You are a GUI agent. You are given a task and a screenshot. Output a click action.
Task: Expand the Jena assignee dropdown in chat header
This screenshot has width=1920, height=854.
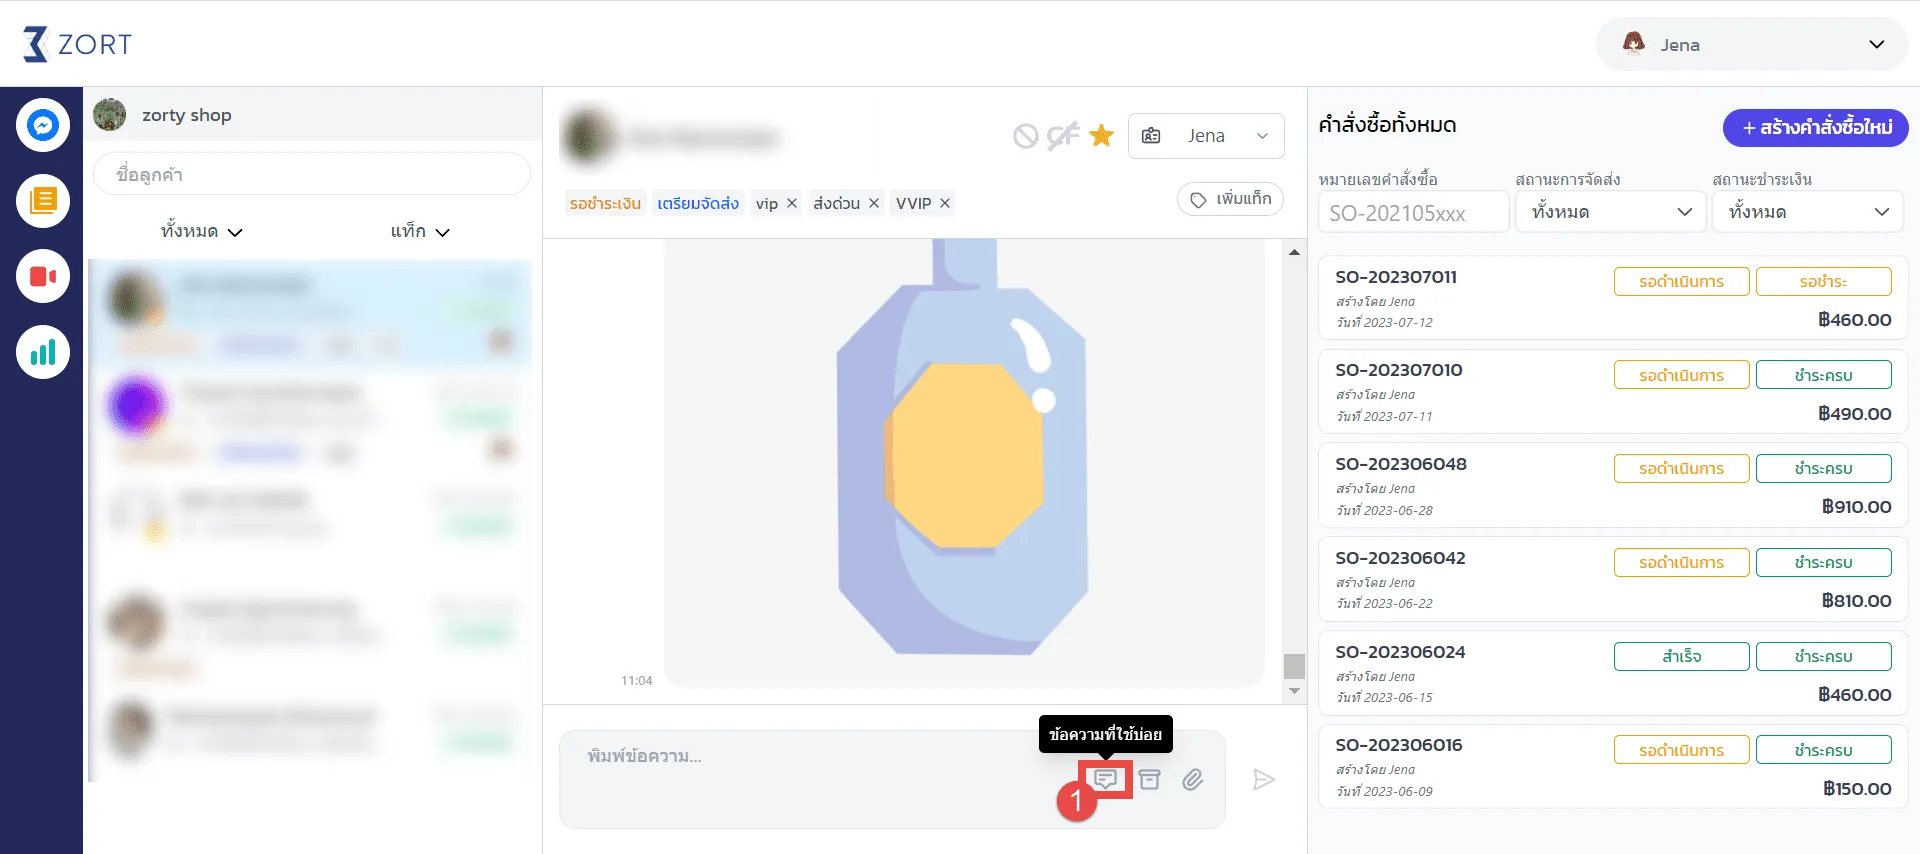point(1206,136)
